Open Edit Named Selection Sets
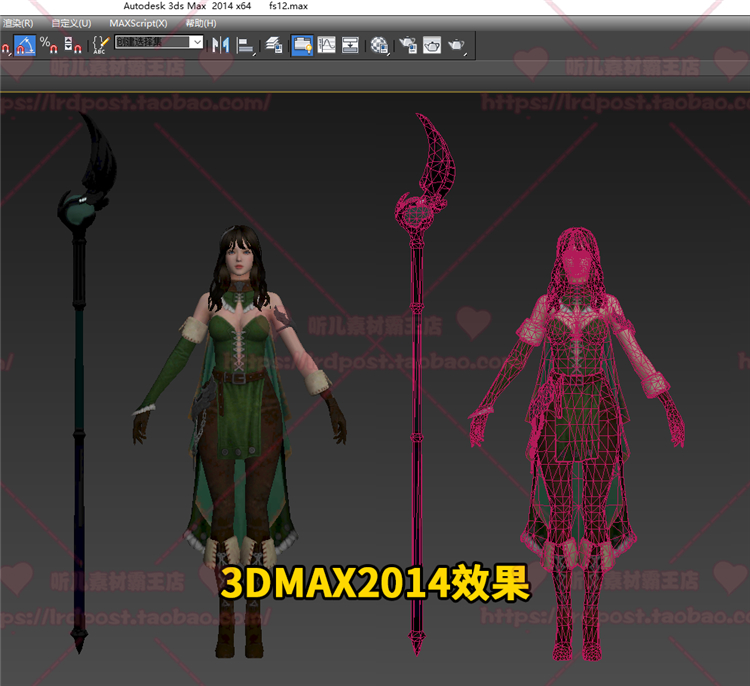This screenshot has width=750, height=686. point(100,45)
